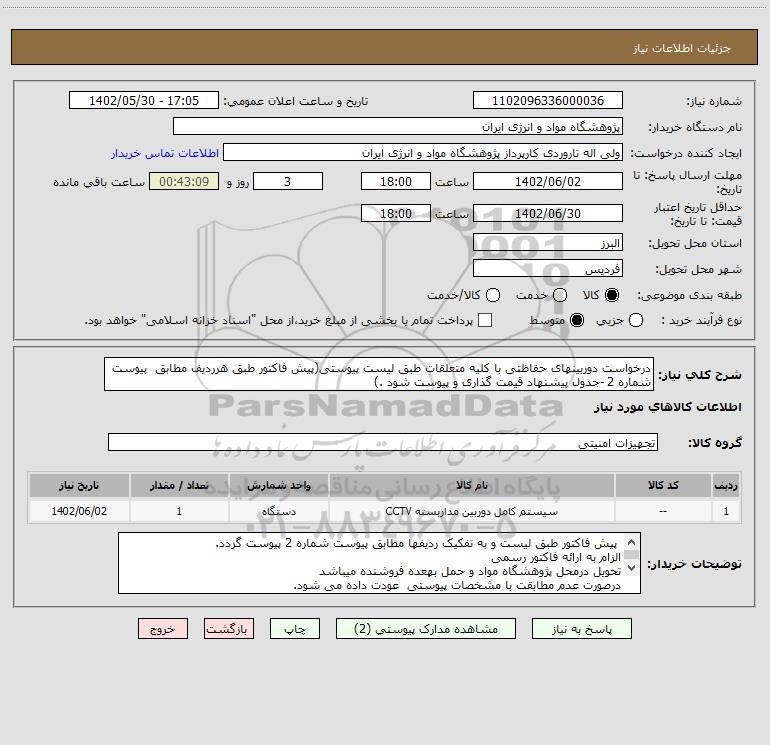Image resolution: width=770 pixels, height=745 pixels.
Task: Select the CCTV system item name cell
Action: pos(471,511)
